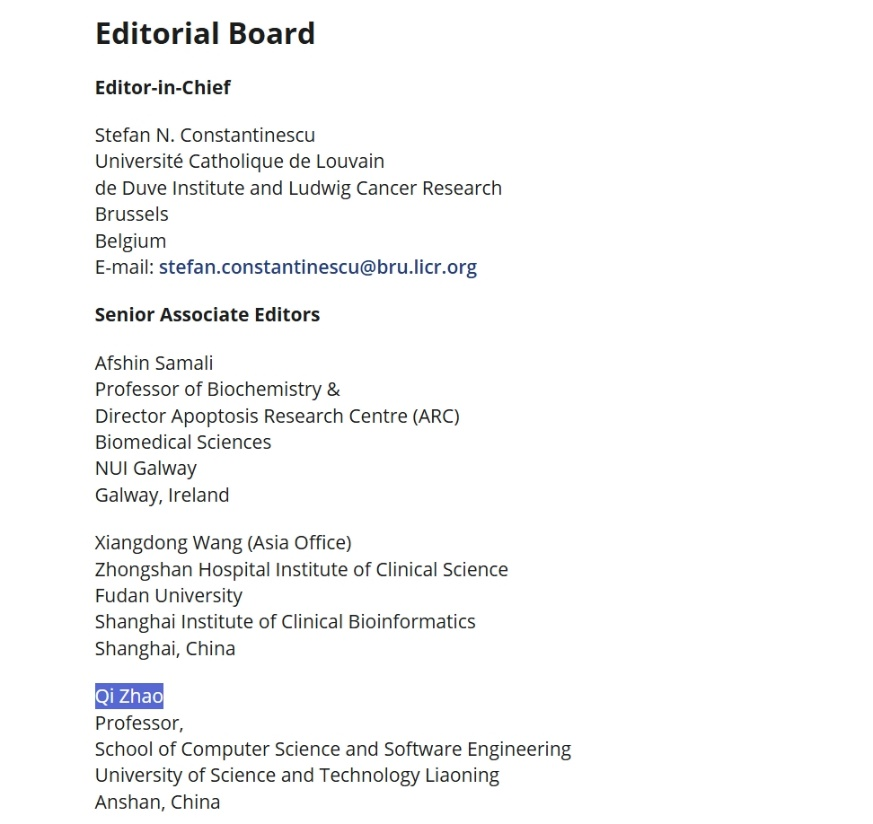This screenshot has width=873, height=824.
Task: Click the University of Science and Technology Liaoning text
Action: click(x=297, y=775)
